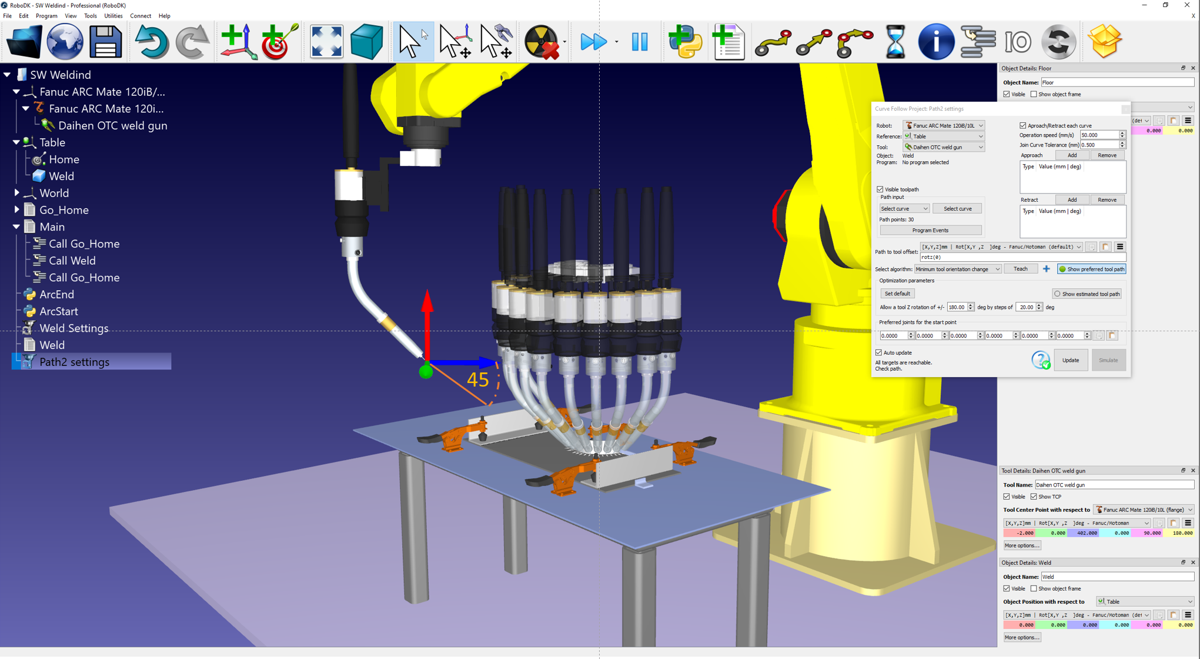Open the Tool dropdown Daihen OTC weld gun
Viewport: 1200px width, 659px height.
(x=944, y=147)
